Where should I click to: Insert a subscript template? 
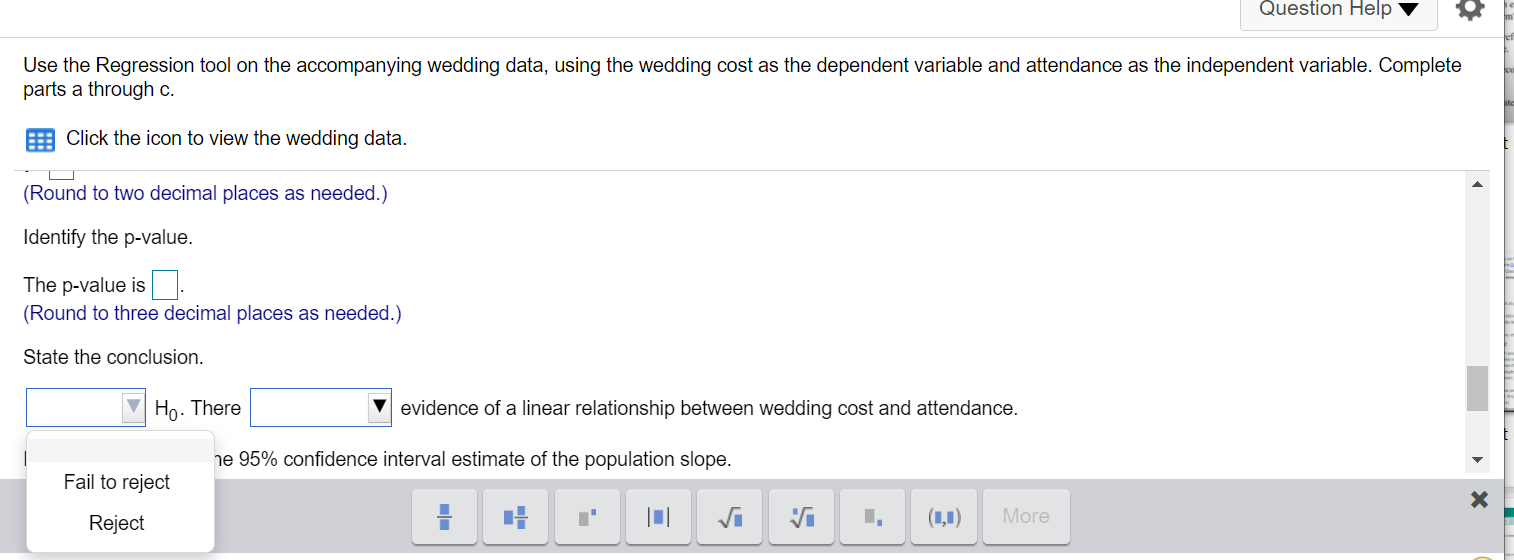(872, 516)
